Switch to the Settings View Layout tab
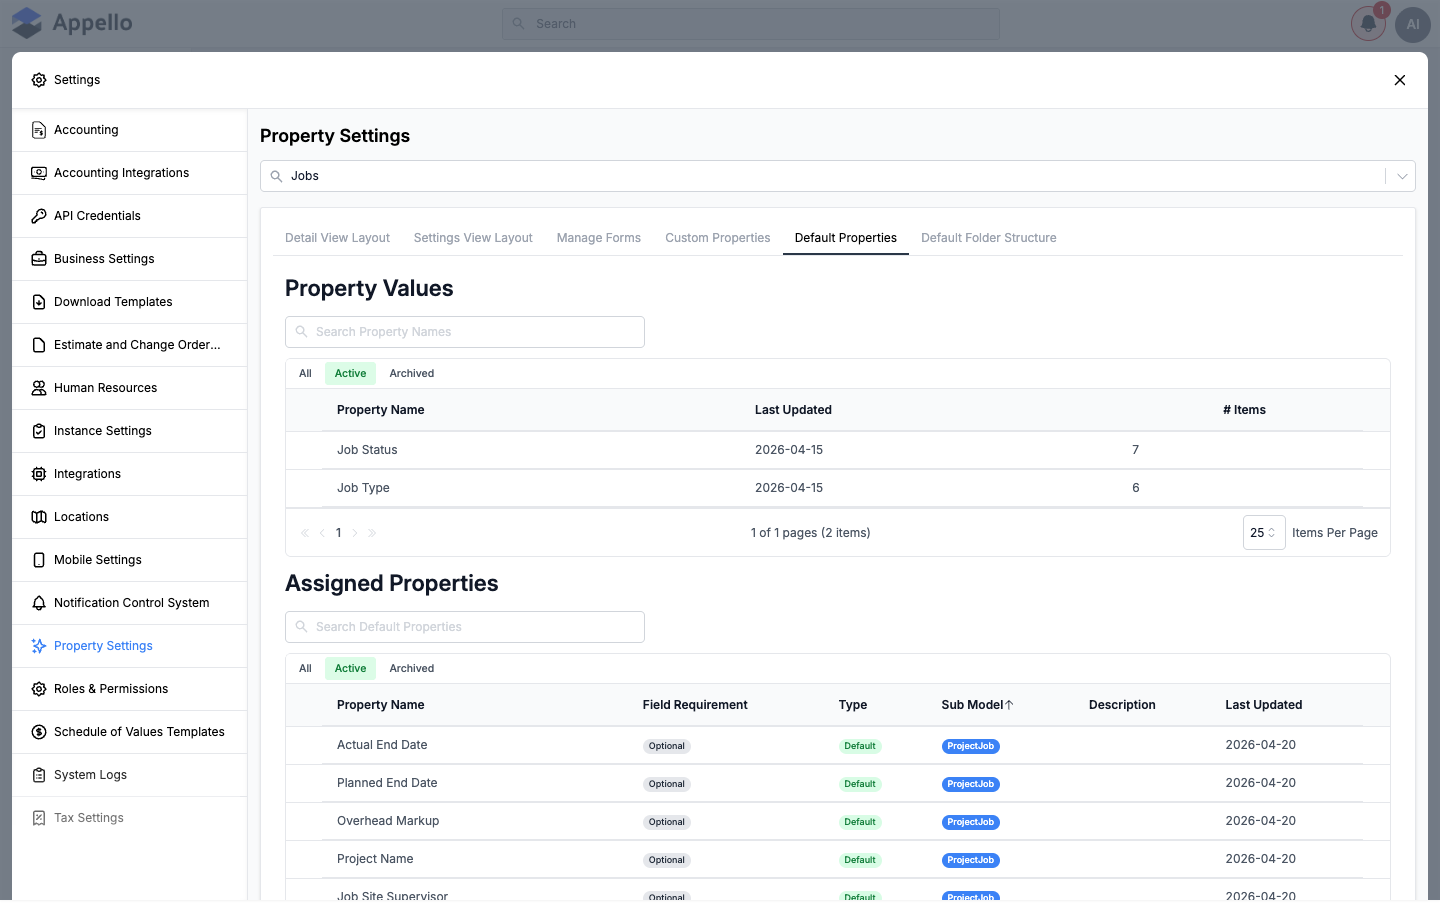 [473, 238]
